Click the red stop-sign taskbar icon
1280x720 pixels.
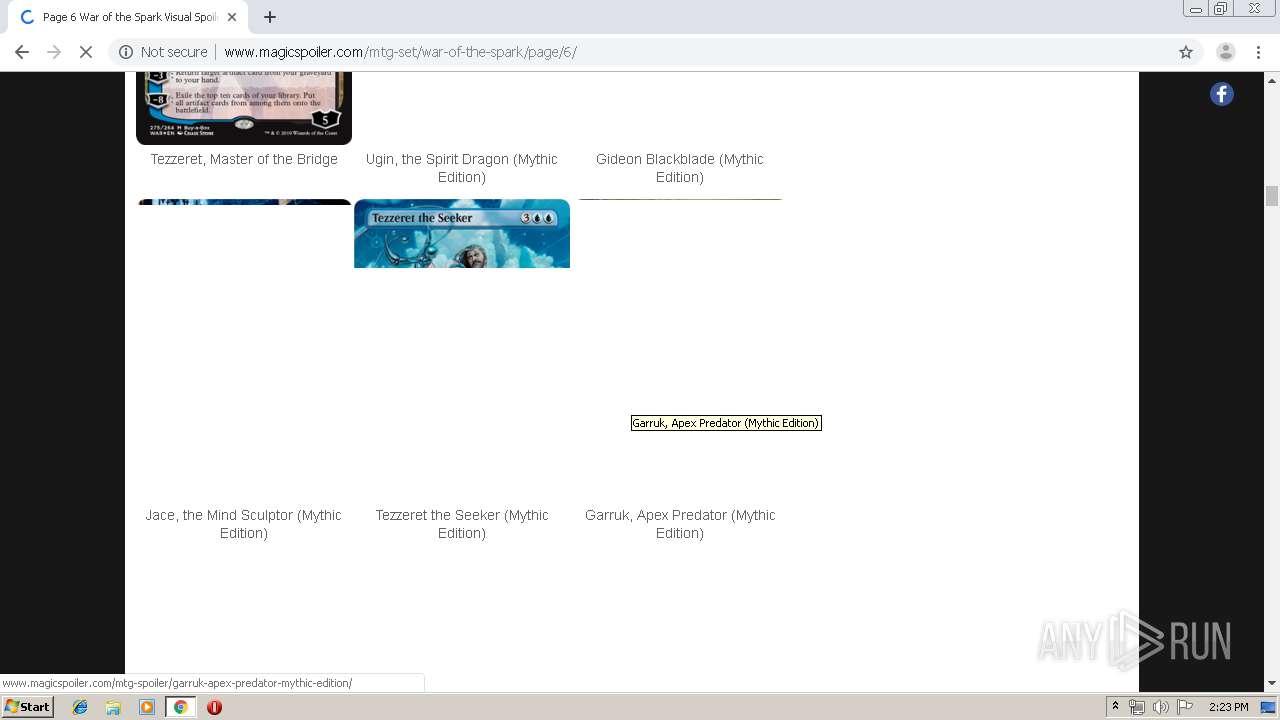coord(214,707)
